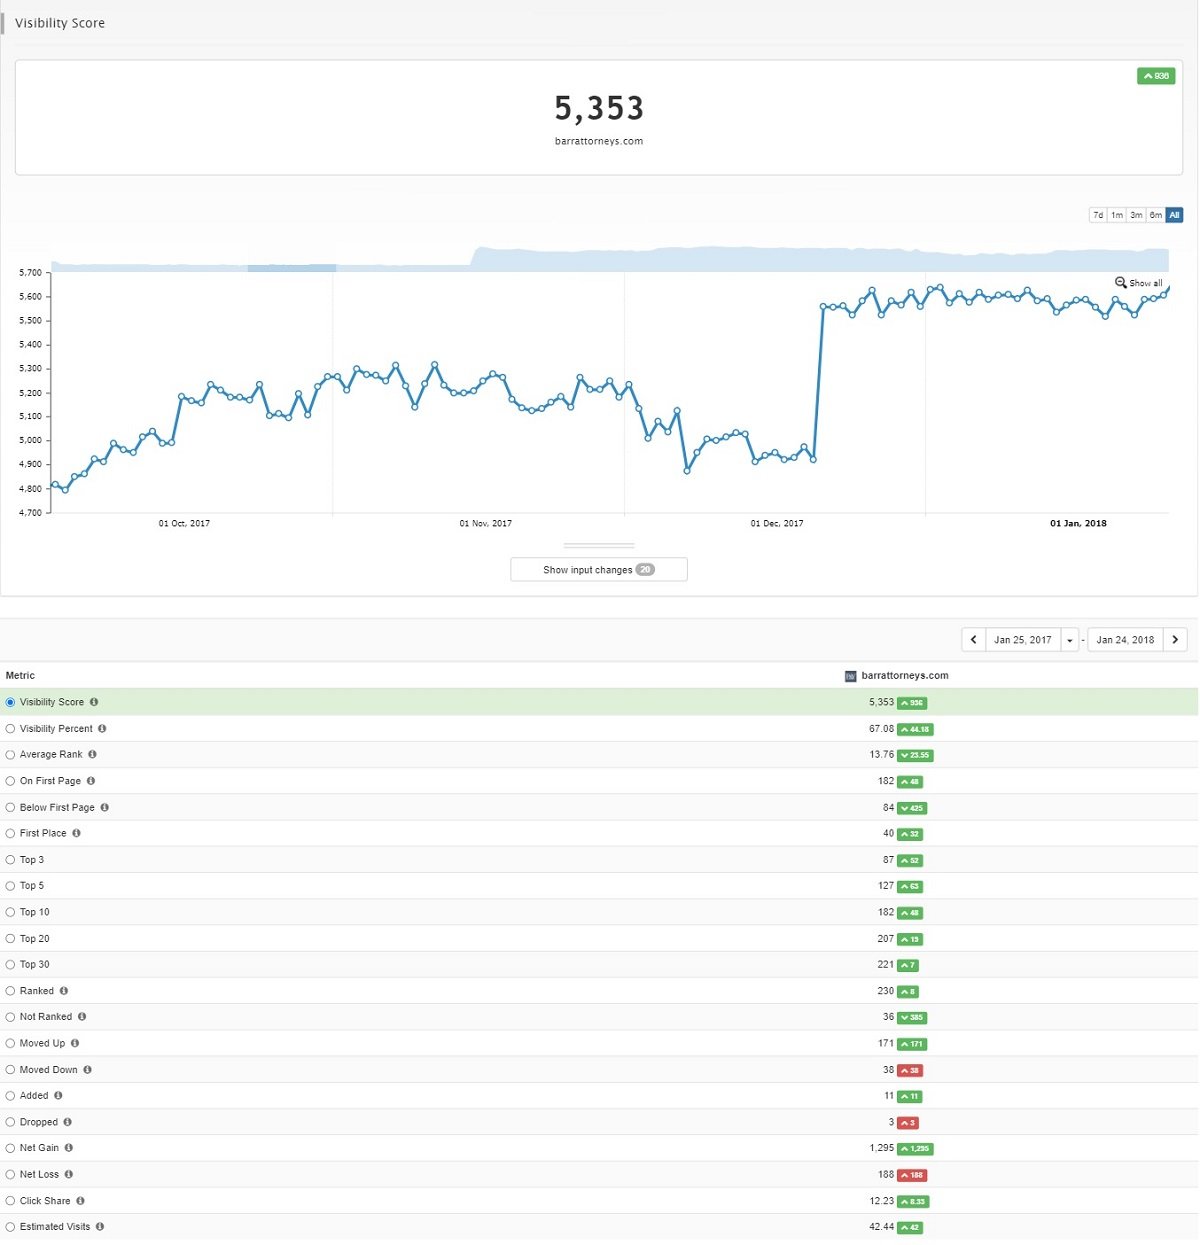
Task: Click the chart resize handle bar
Action: pos(599,546)
